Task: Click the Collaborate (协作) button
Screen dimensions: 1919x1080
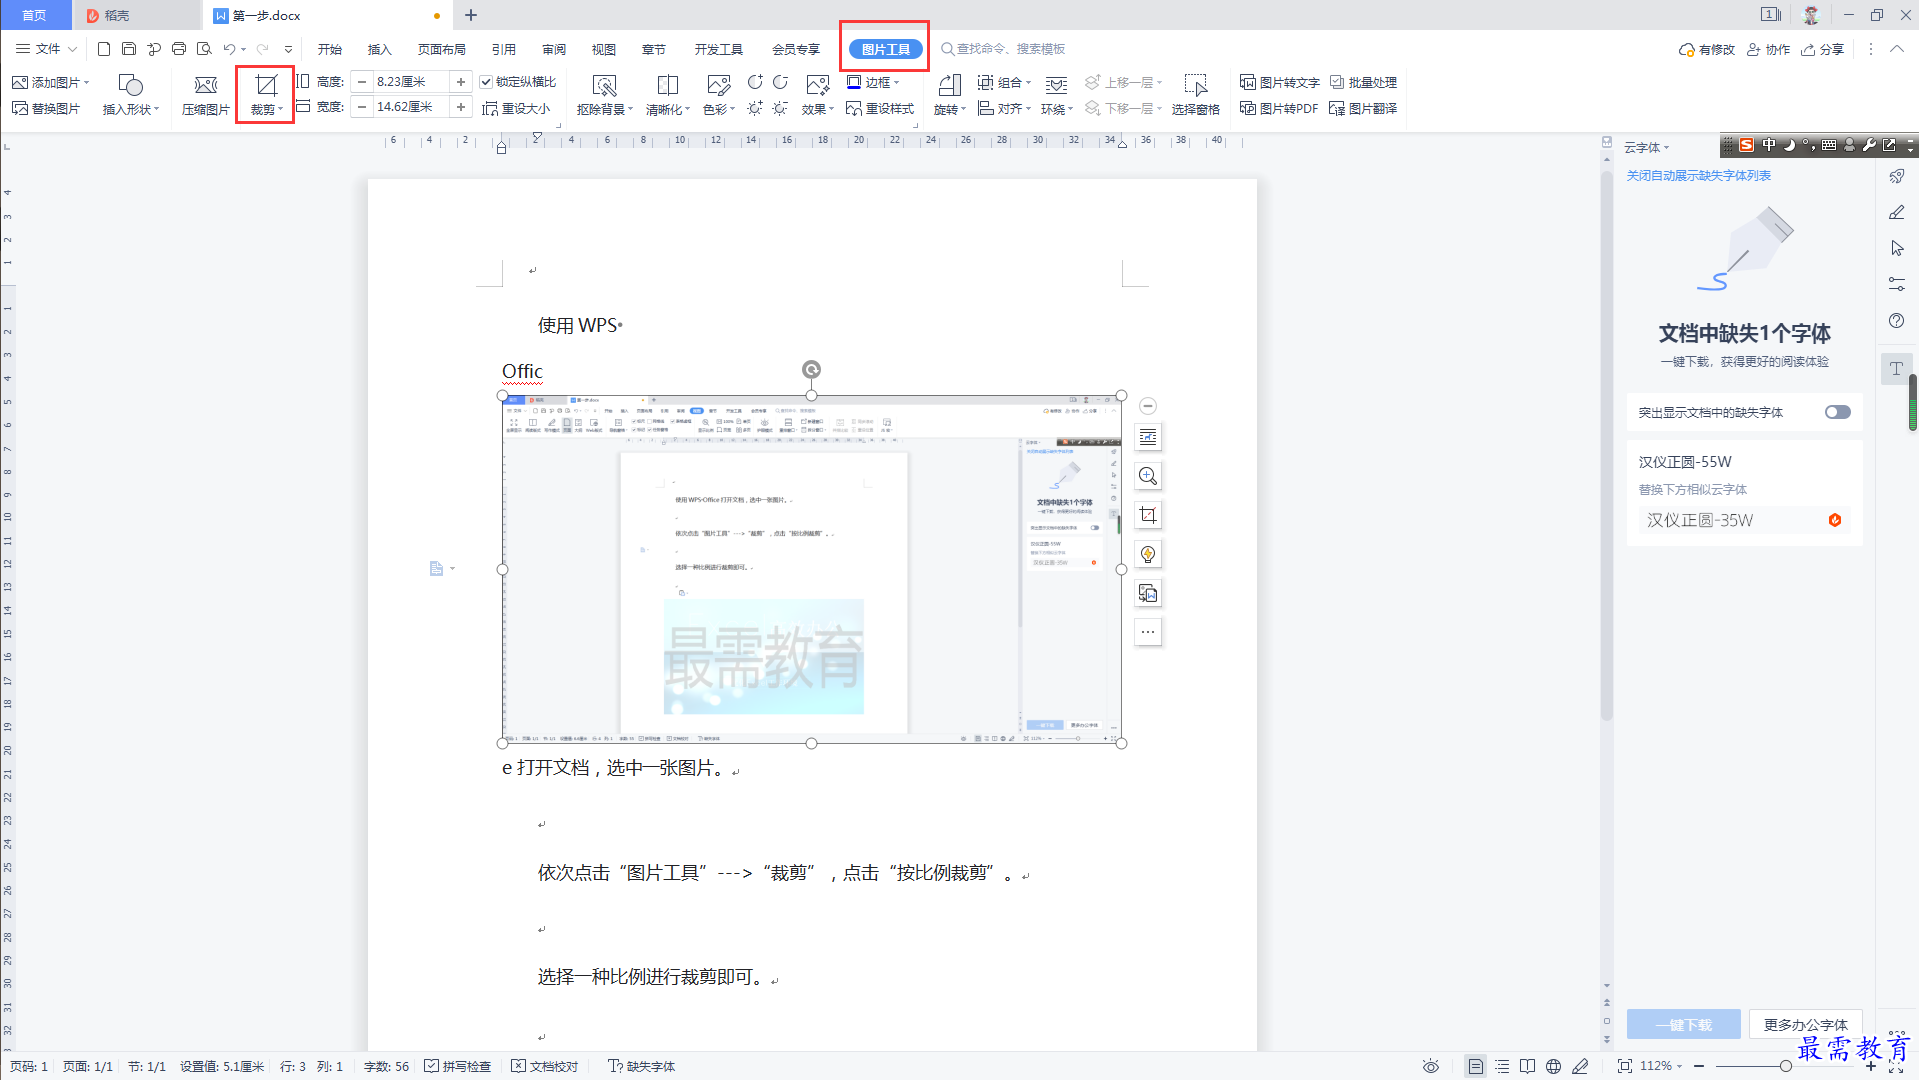Action: pyautogui.click(x=1768, y=49)
